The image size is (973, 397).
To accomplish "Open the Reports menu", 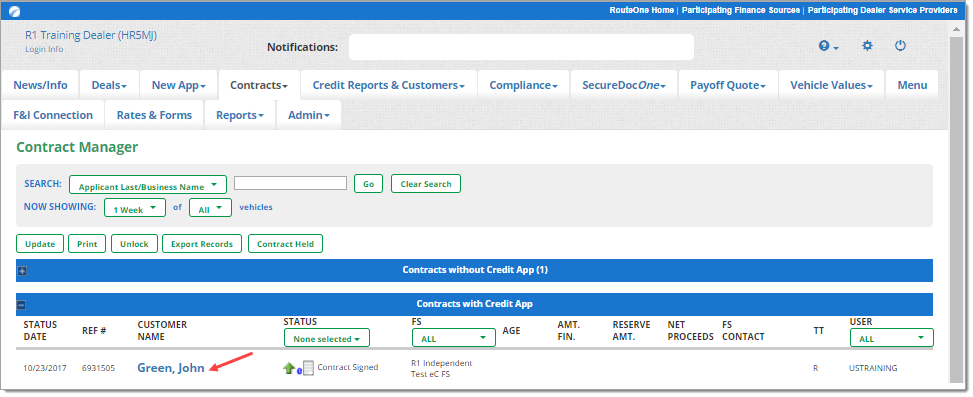I will (x=240, y=115).
